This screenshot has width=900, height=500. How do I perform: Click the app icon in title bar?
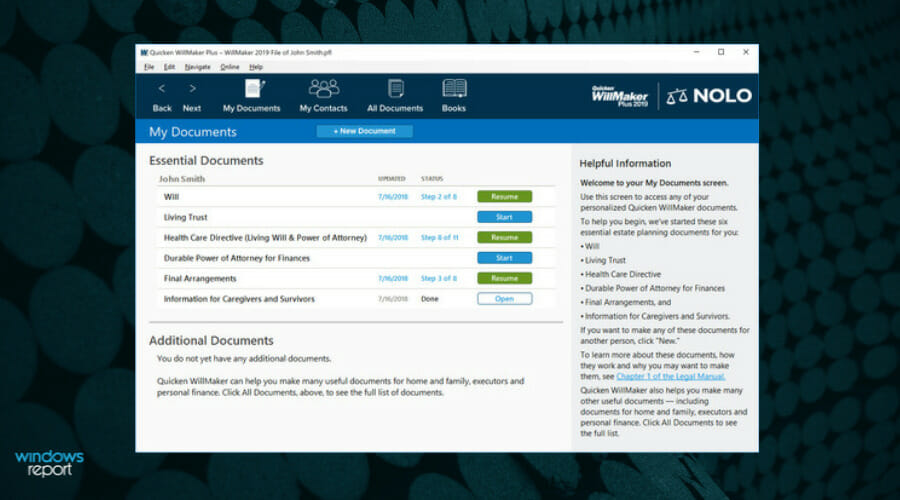point(144,52)
